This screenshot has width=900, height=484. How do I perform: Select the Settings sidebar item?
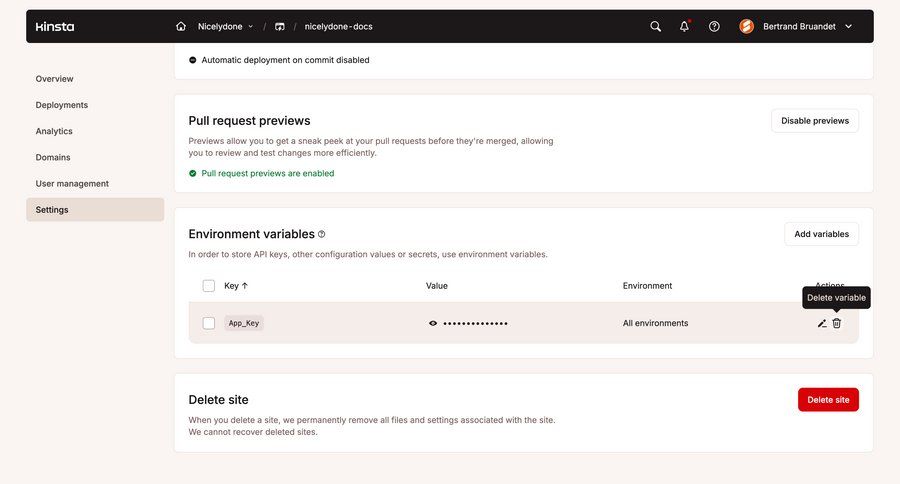click(x=95, y=210)
